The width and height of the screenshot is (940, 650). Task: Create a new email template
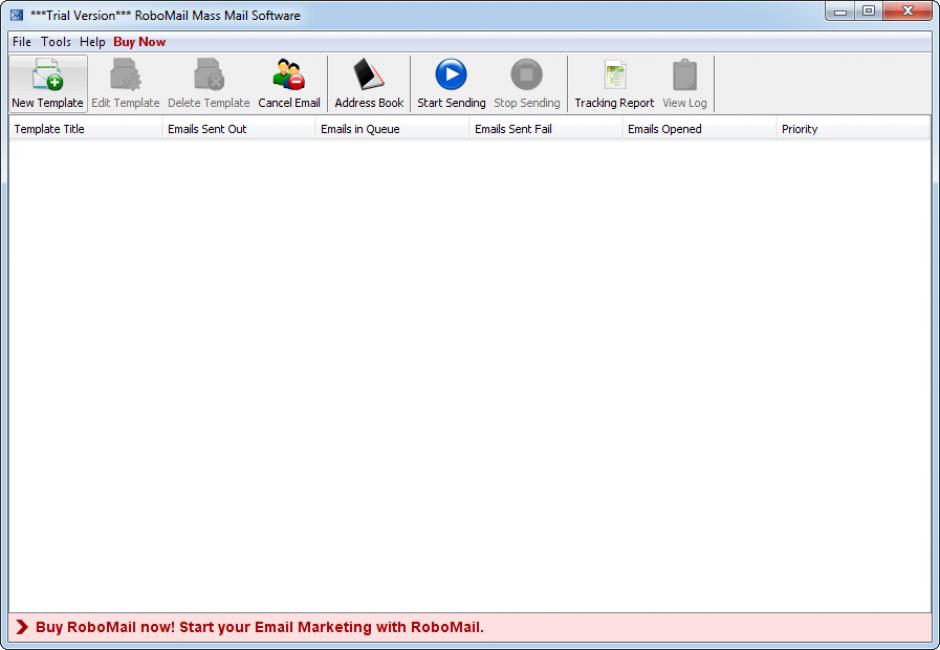(47, 83)
